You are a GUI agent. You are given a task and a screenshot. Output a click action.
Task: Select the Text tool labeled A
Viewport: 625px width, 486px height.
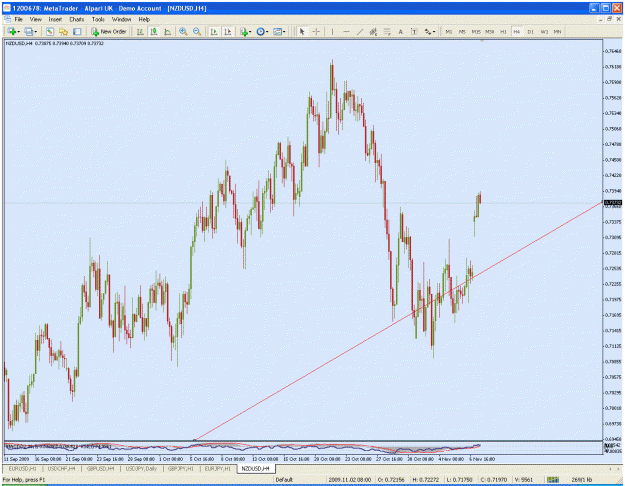pos(401,31)
